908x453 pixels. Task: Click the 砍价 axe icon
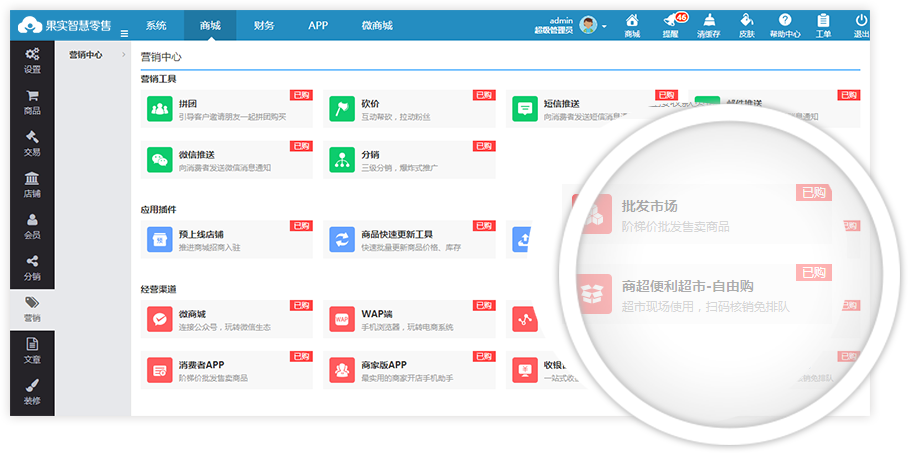pos(342,109)
